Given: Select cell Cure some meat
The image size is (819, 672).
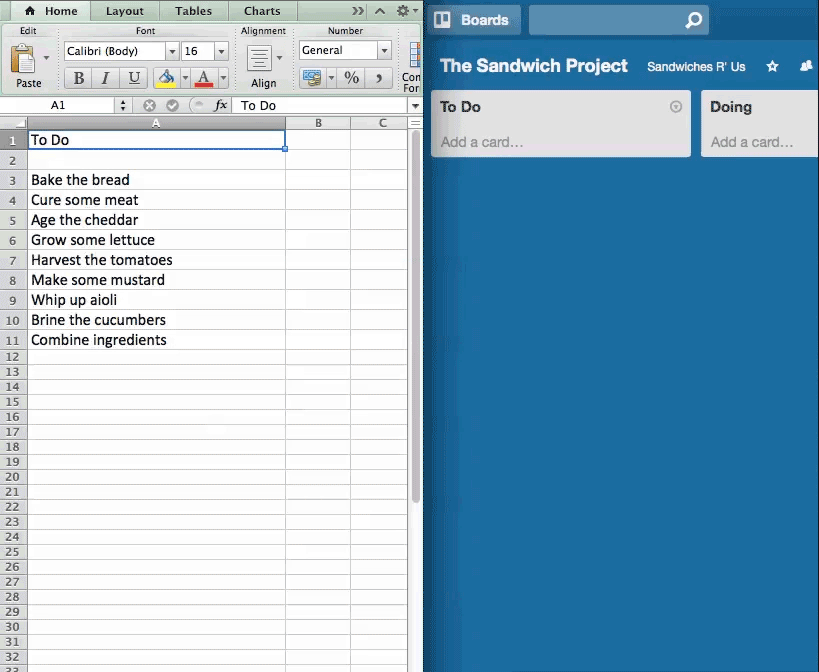Looking at the screenshot, I should (x=156, y=200).
